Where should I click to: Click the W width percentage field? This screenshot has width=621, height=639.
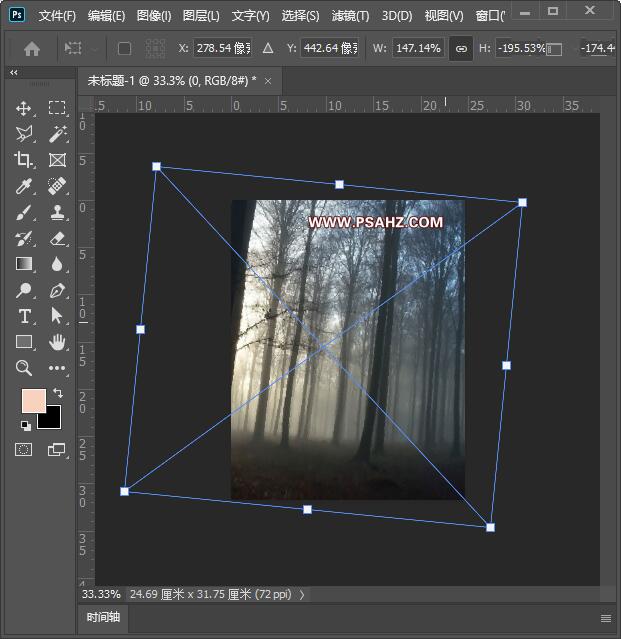(418, 48)
